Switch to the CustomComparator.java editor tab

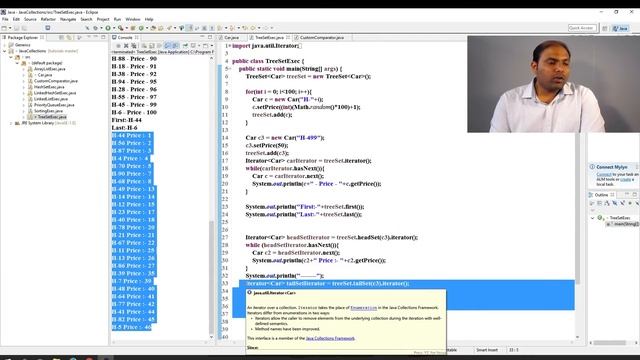click(322, 38)
